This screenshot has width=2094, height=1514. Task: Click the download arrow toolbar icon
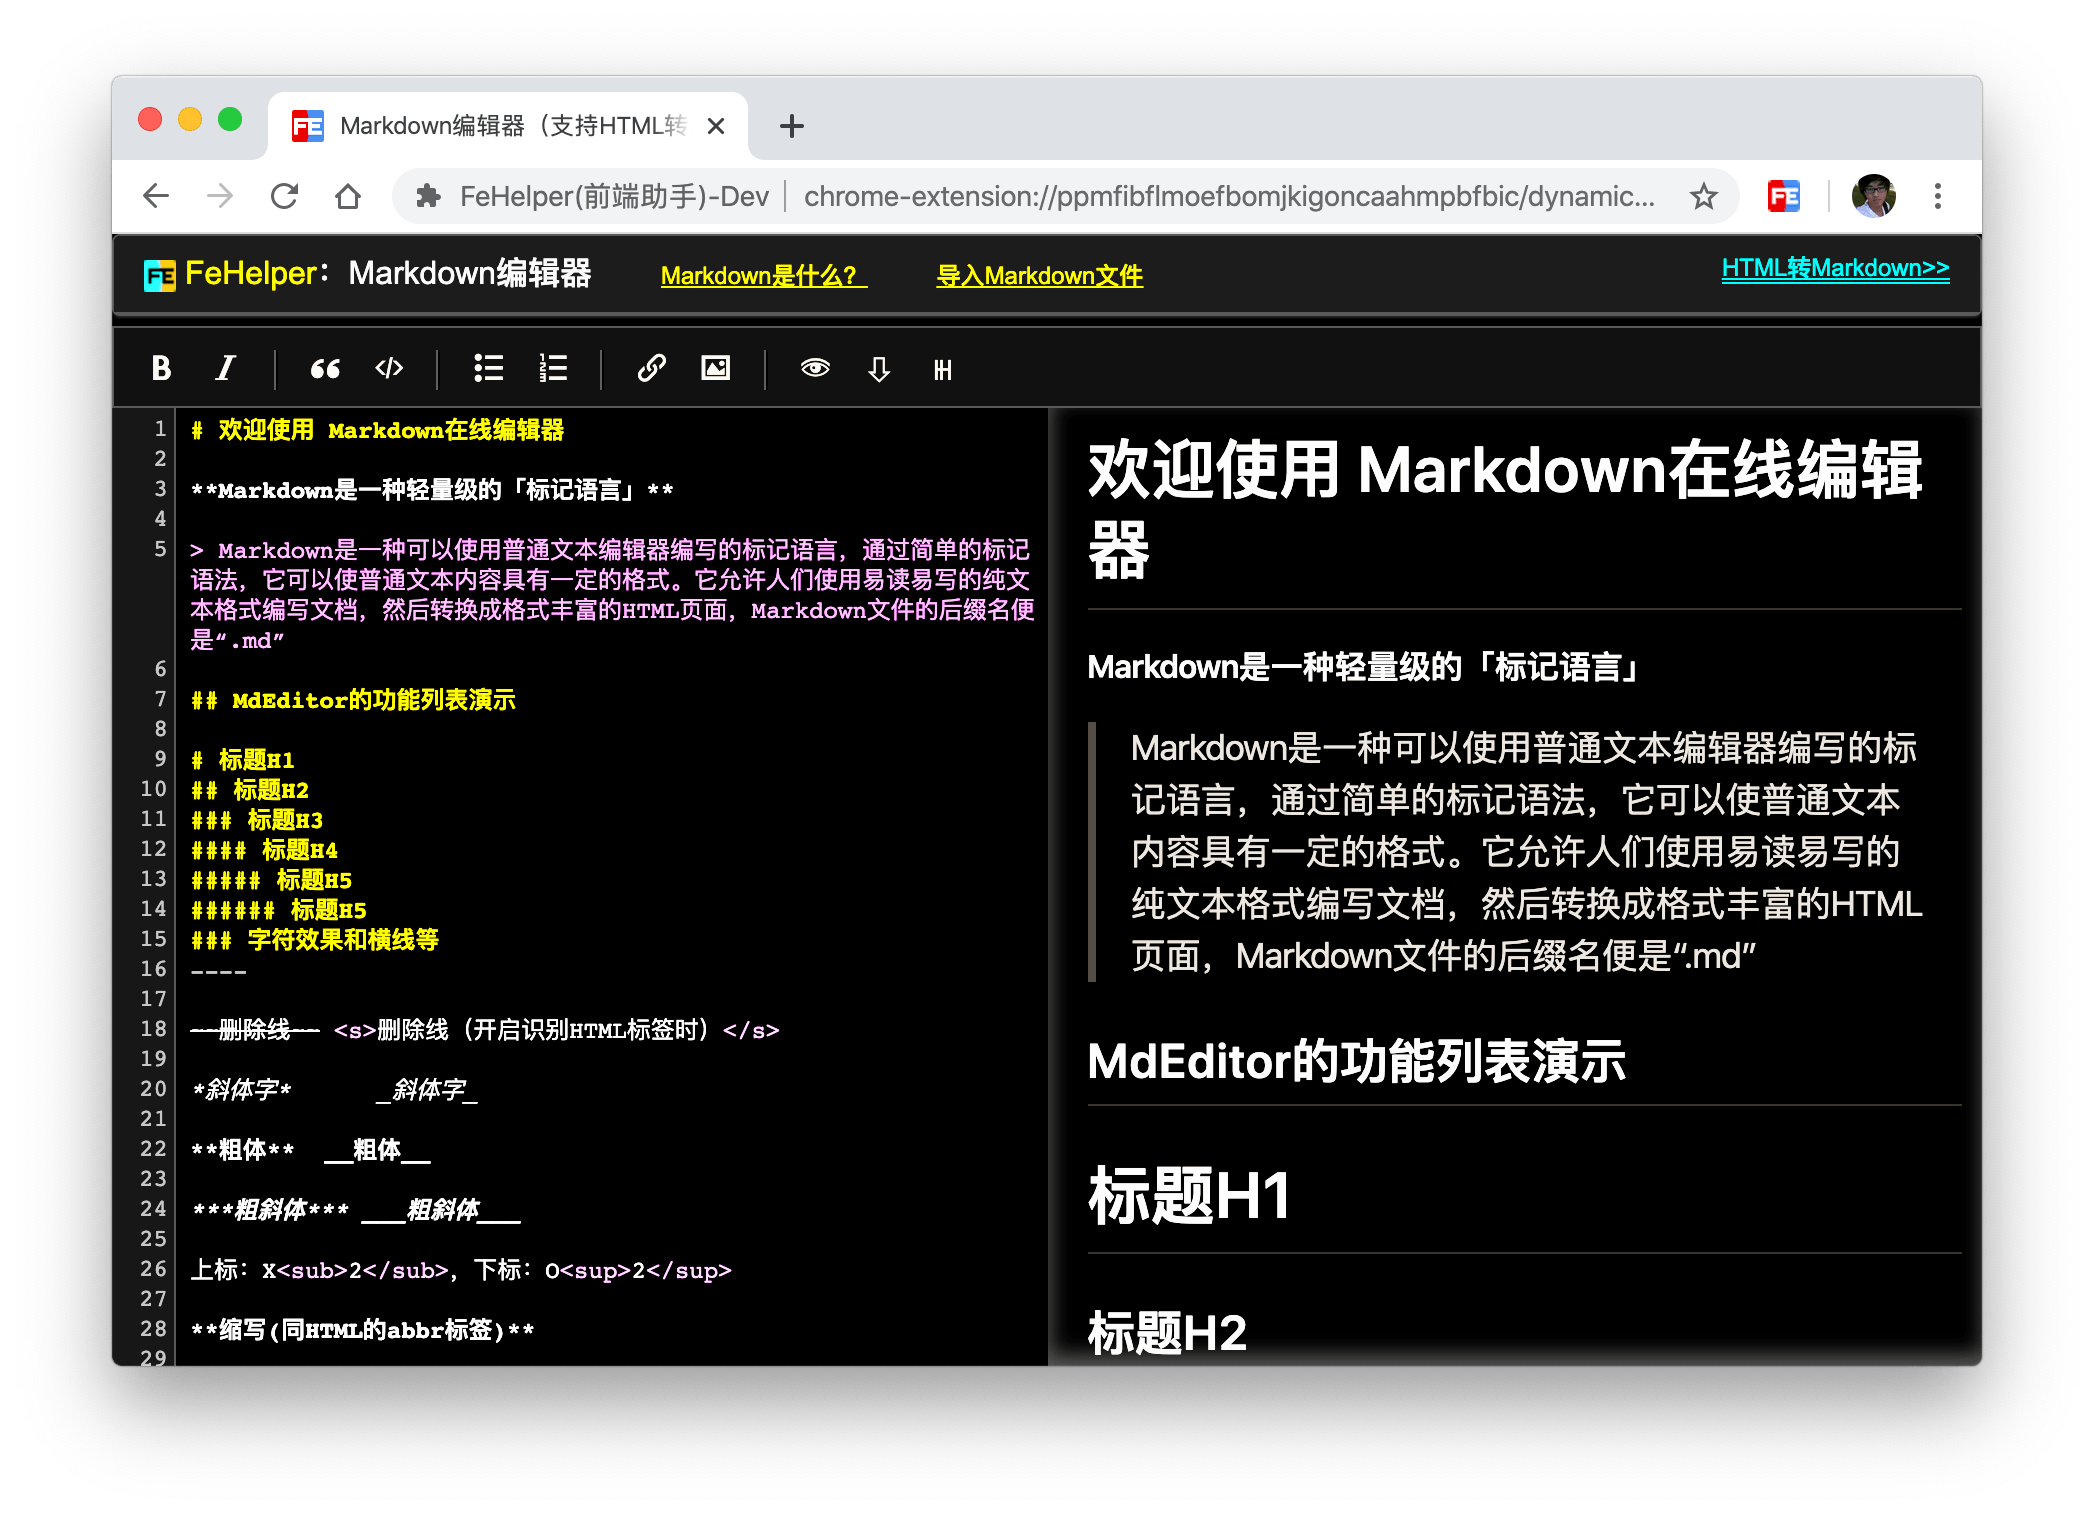[879, 369]
